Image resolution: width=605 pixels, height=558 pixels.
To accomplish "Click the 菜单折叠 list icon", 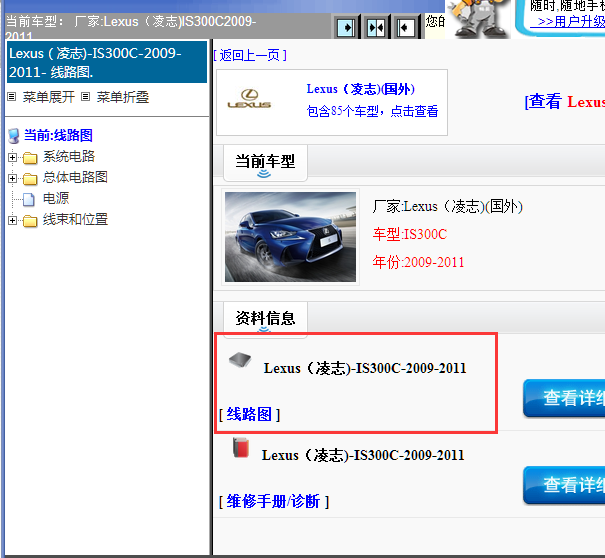I will pos(85,97).
